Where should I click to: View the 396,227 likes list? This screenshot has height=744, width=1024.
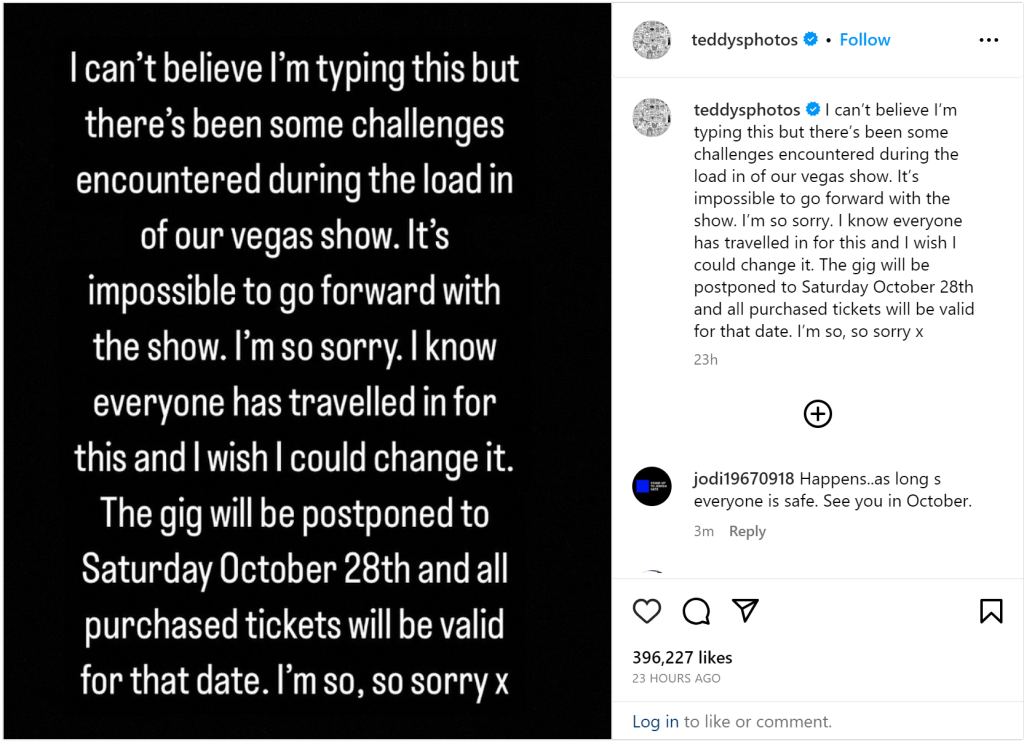pos(682,658)
